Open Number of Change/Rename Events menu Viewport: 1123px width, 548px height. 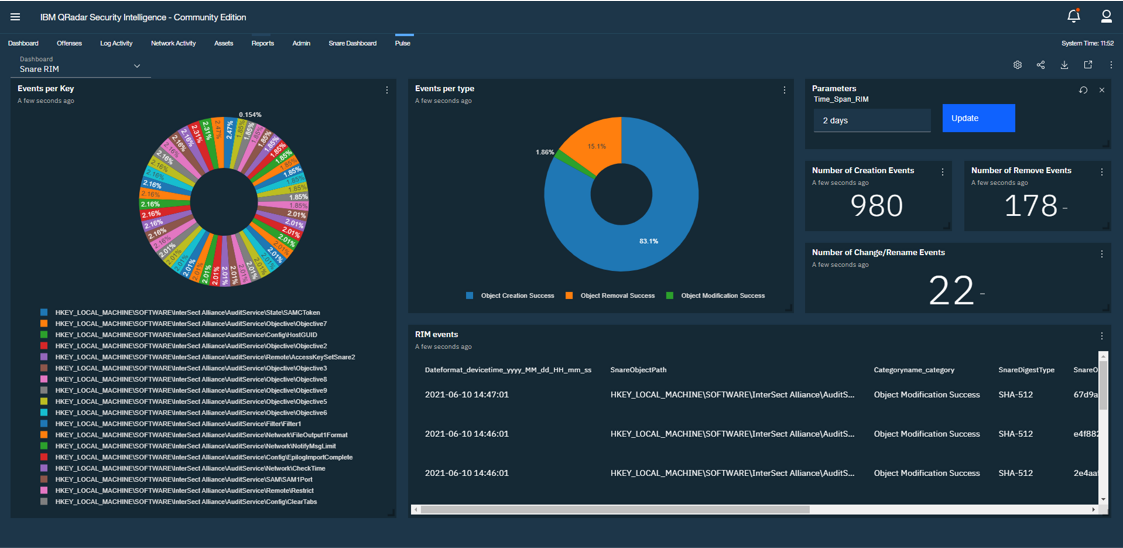tap(1102, 254)
